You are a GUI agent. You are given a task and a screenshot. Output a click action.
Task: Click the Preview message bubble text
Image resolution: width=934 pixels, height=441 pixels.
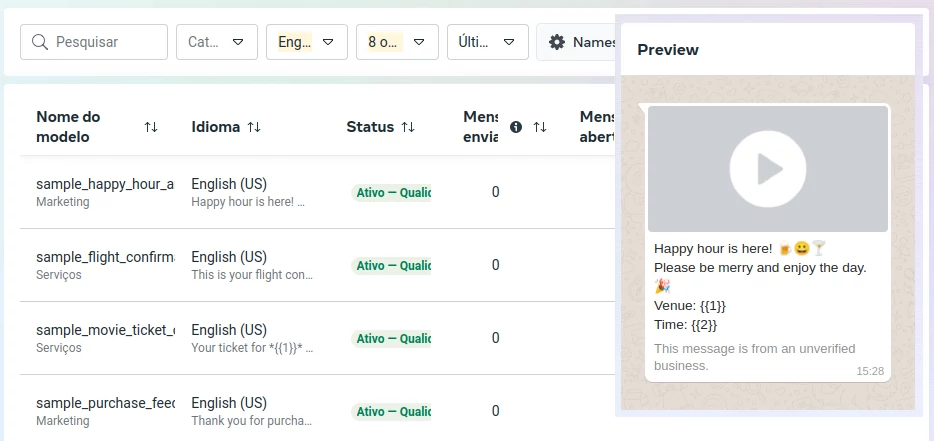click(x=760, y=268)
